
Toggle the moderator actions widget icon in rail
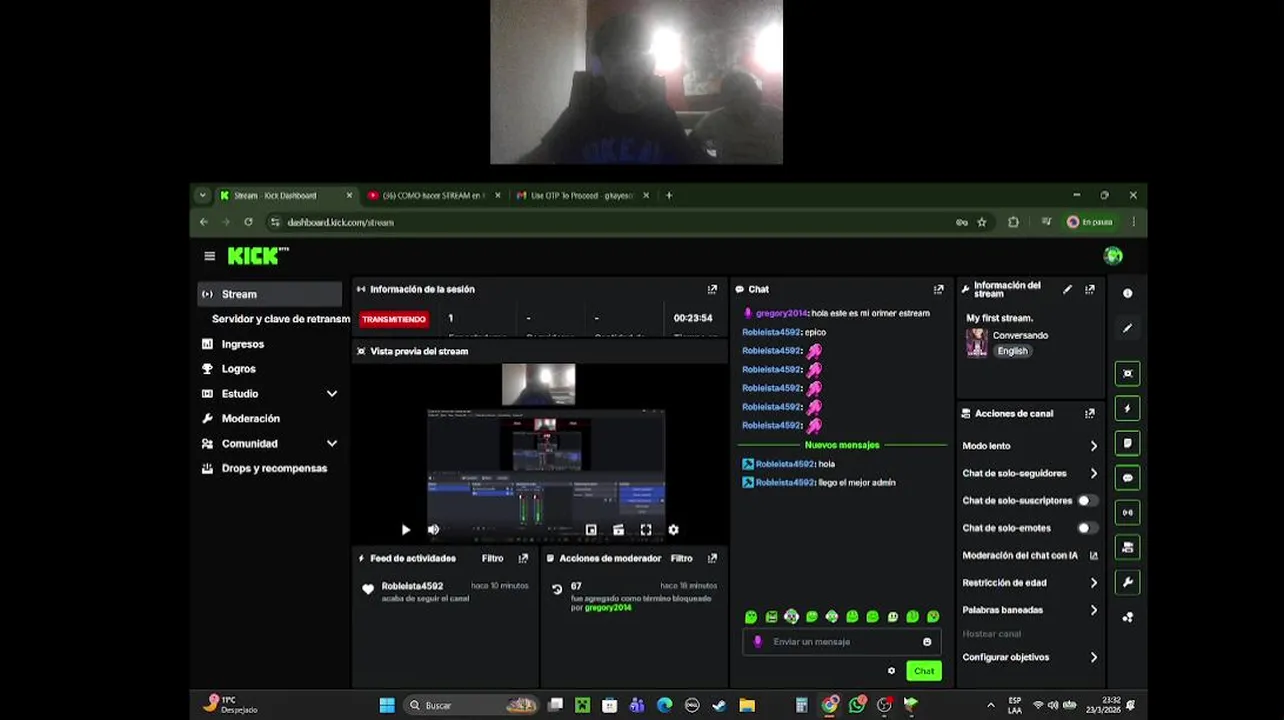[x=1127, y=547]
